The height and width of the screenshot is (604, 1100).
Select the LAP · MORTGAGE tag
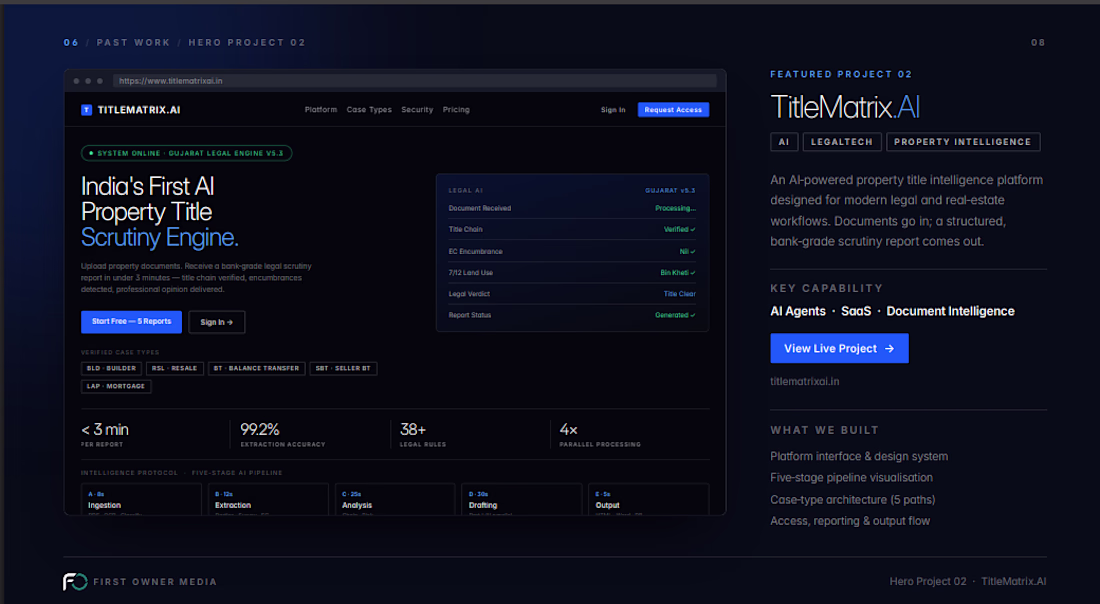(116, 387)
